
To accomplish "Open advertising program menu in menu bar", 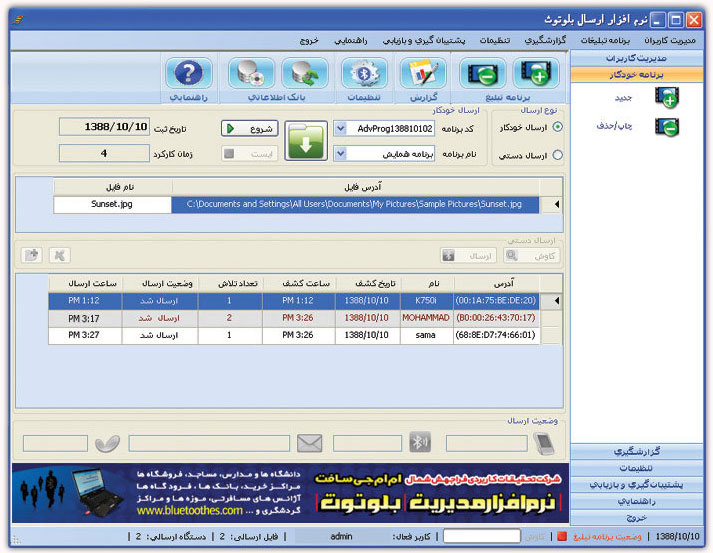I will (605, 40).
